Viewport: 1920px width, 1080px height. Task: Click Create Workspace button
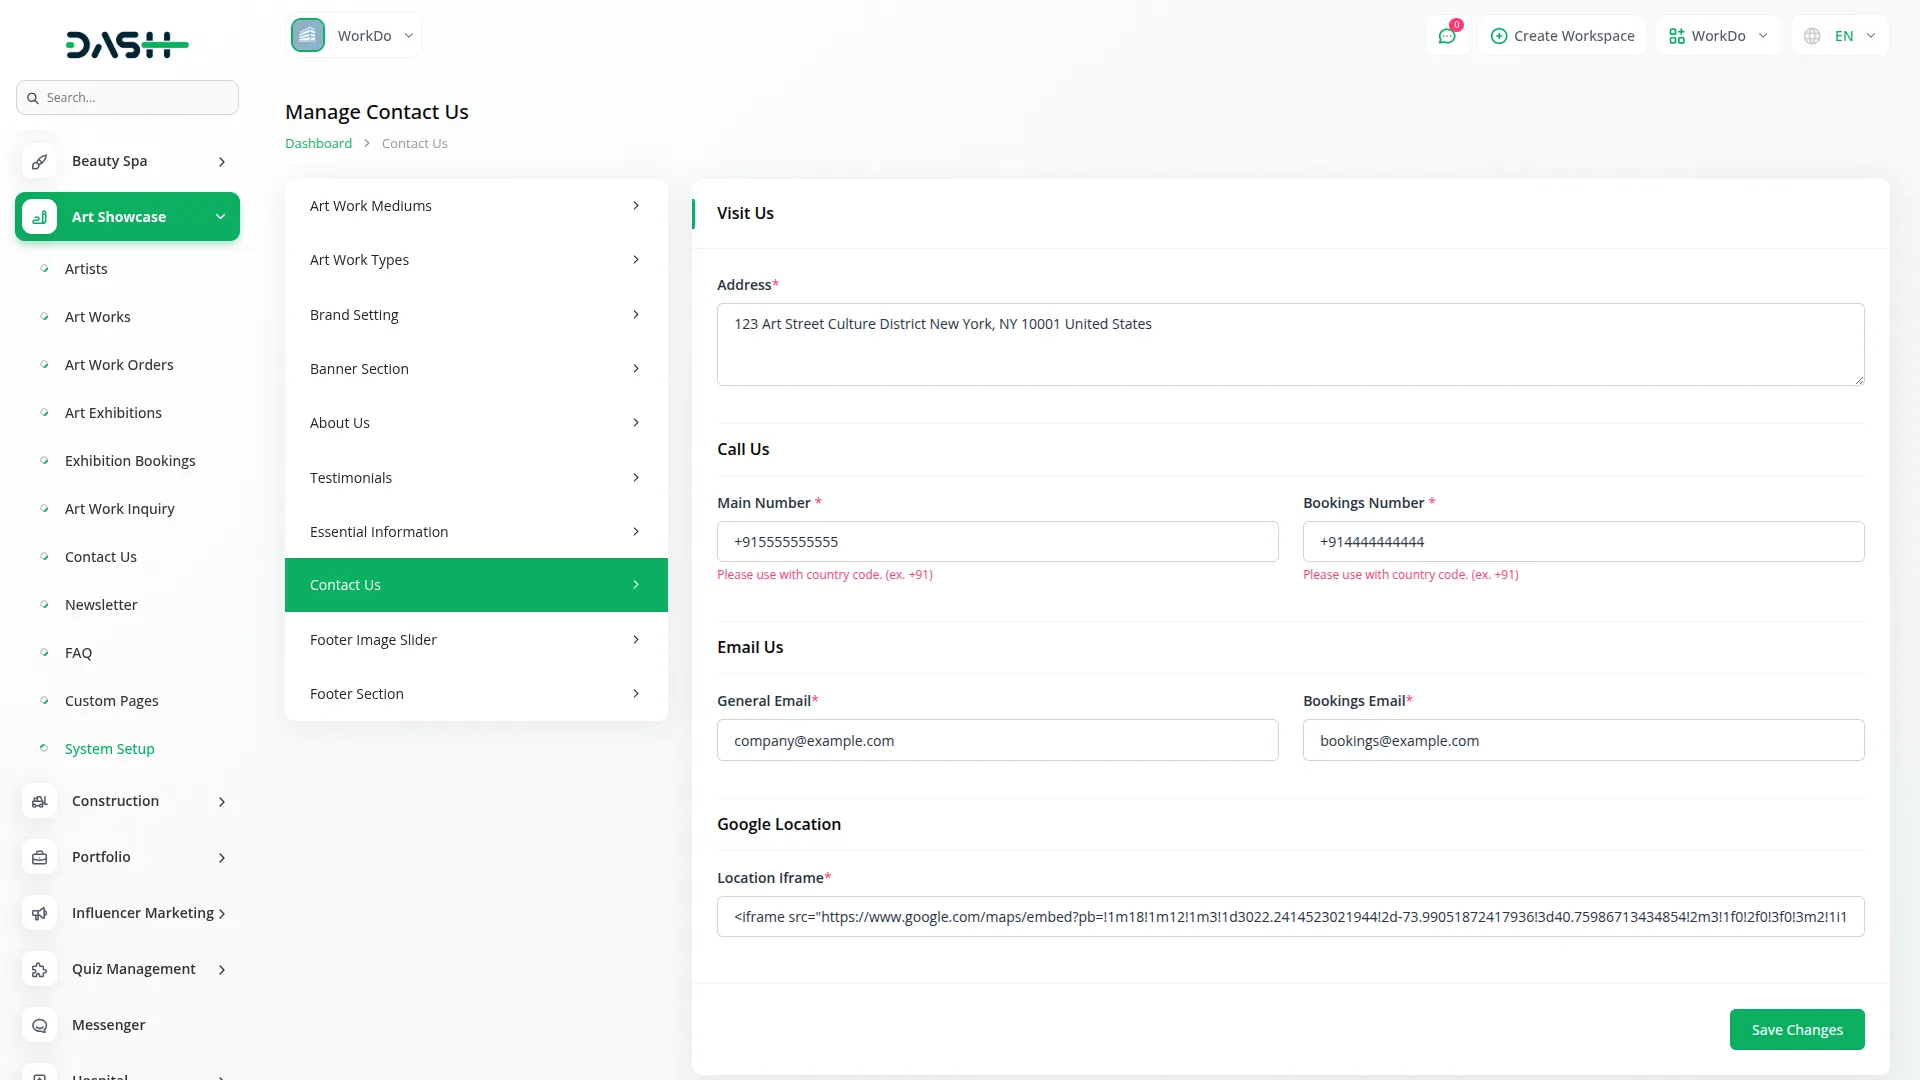[x=1562, y=36]
